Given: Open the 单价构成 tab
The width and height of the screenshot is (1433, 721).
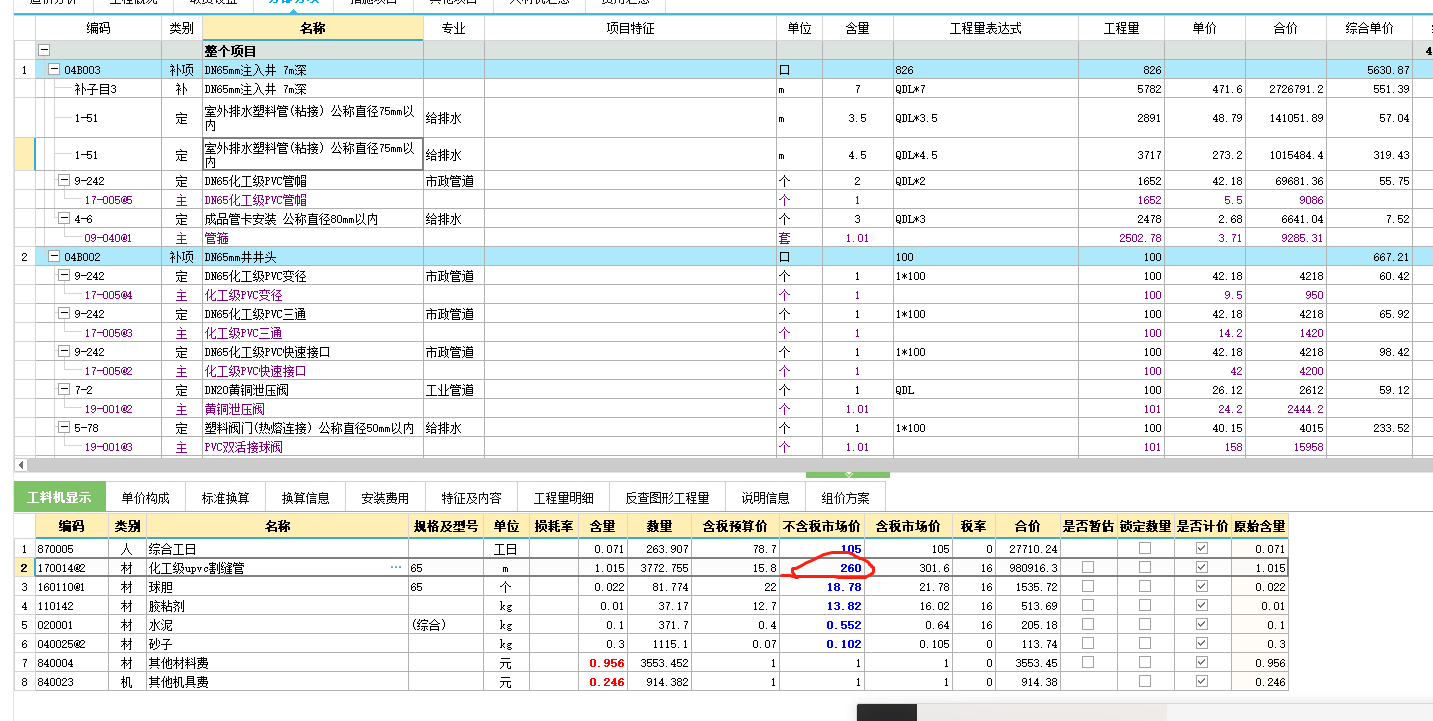Looking at the screenshot, I should (146, 497).
